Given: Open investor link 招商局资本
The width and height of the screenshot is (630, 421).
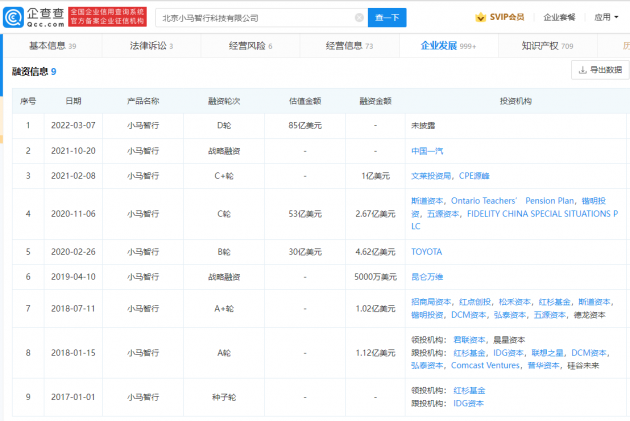Looking at the screenshot, I should pos(431,302).
